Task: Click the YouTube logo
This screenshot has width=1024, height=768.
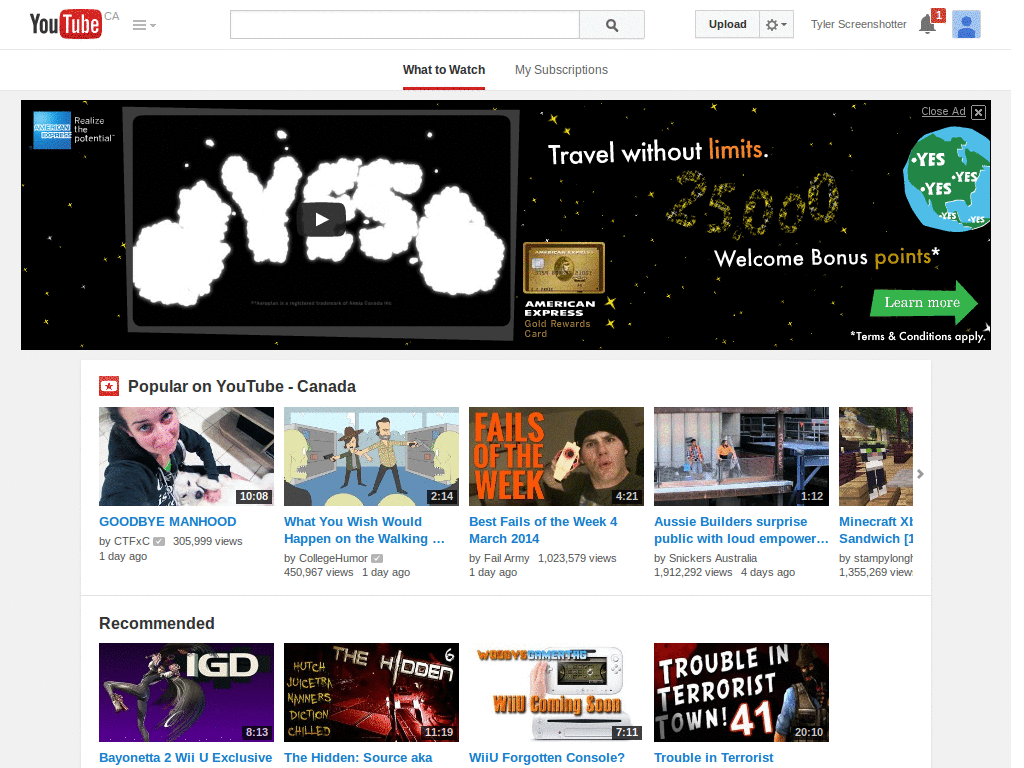Action: coord(66,24)
